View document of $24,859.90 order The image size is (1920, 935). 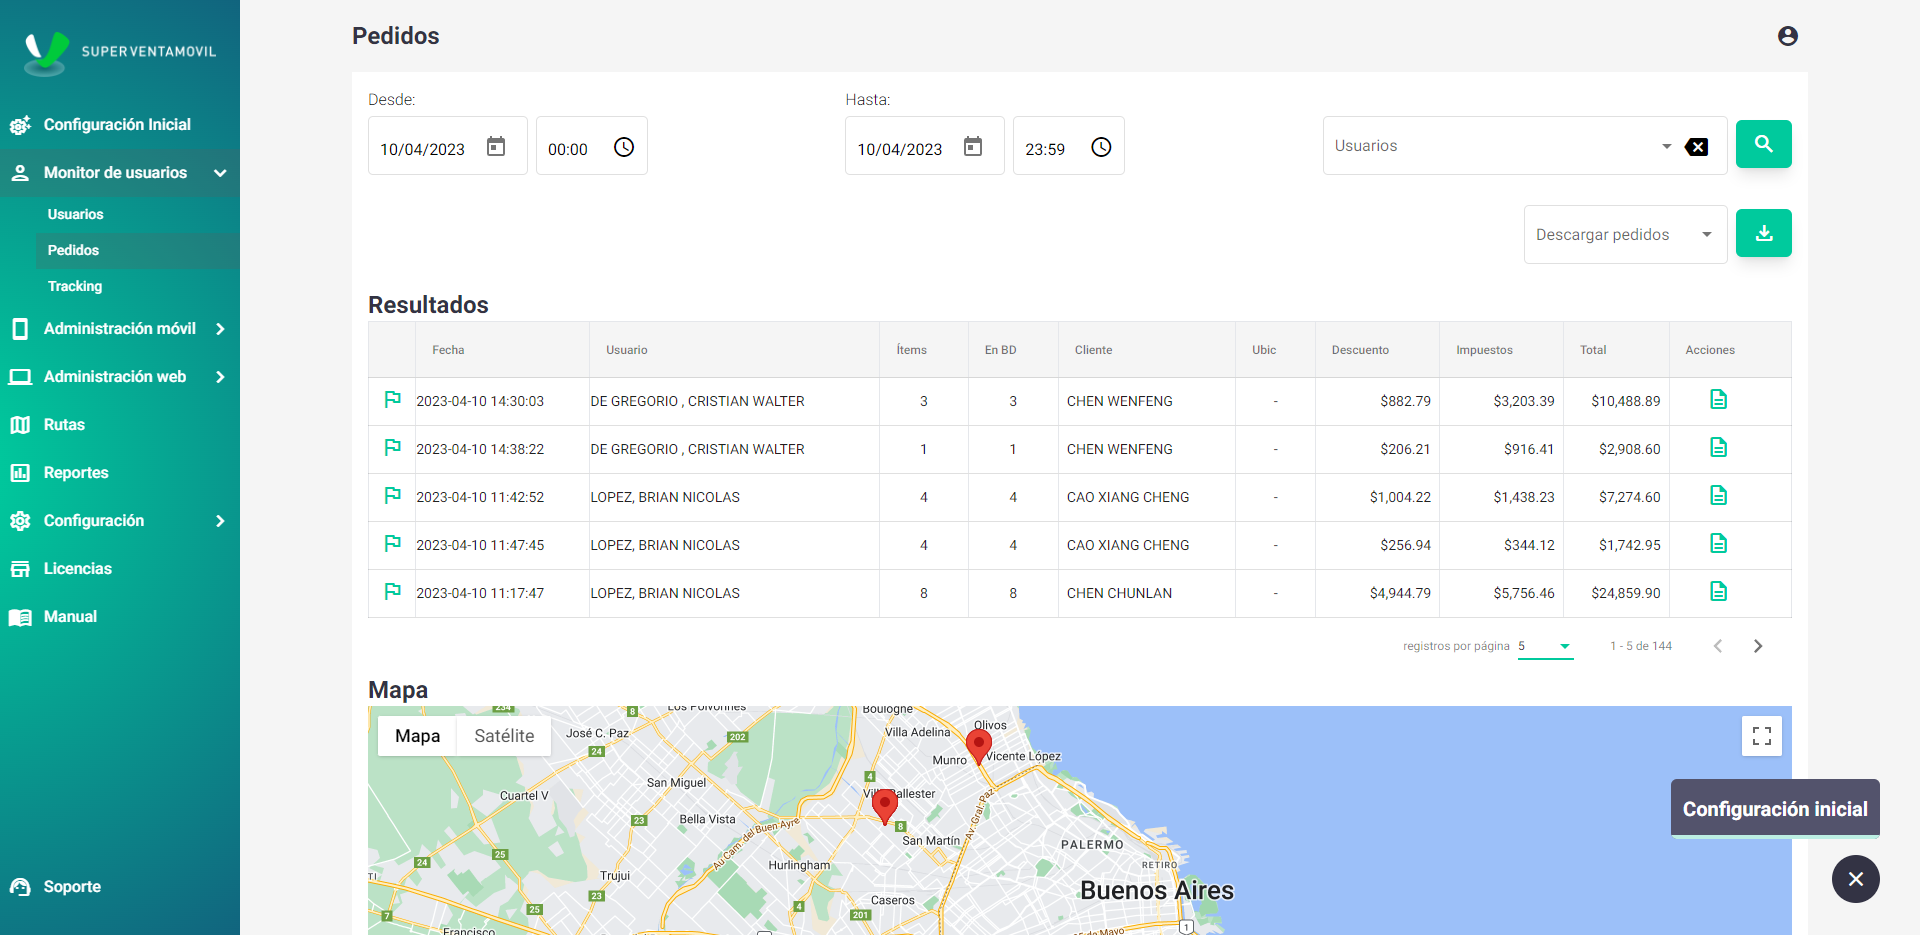(x=1718, y=592)
